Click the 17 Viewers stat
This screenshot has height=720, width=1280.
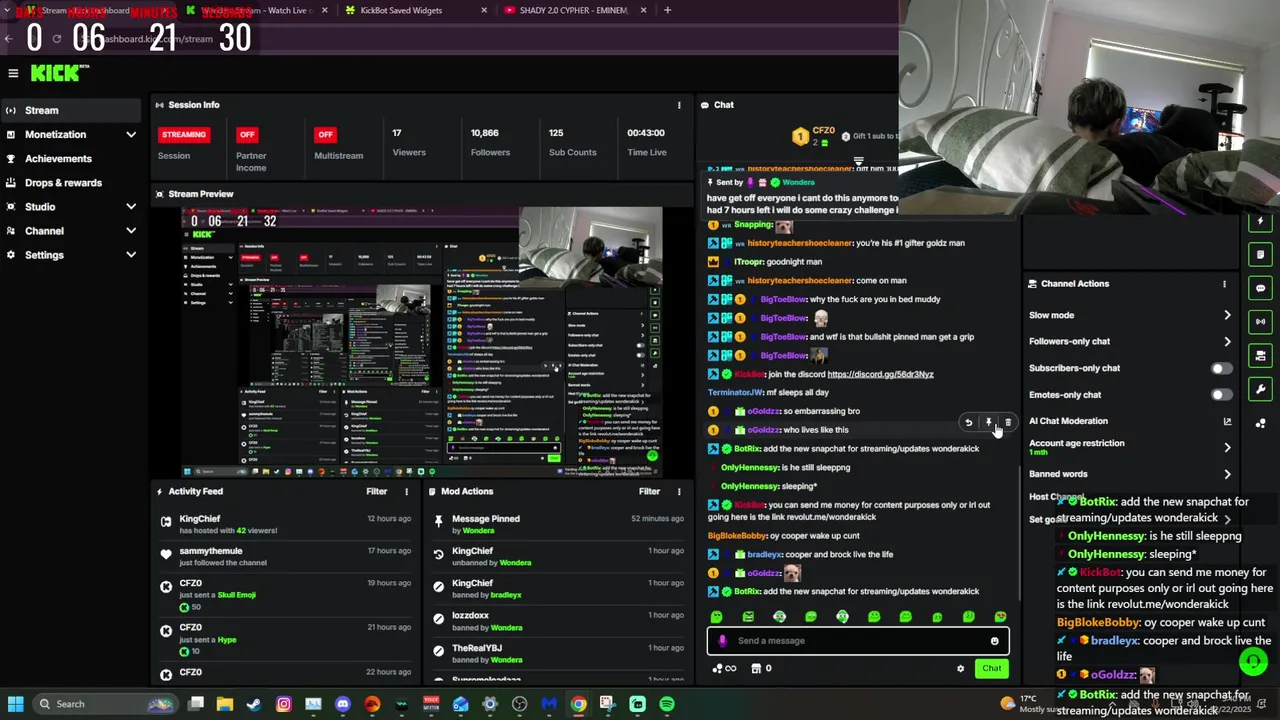(x=409, y=143)
